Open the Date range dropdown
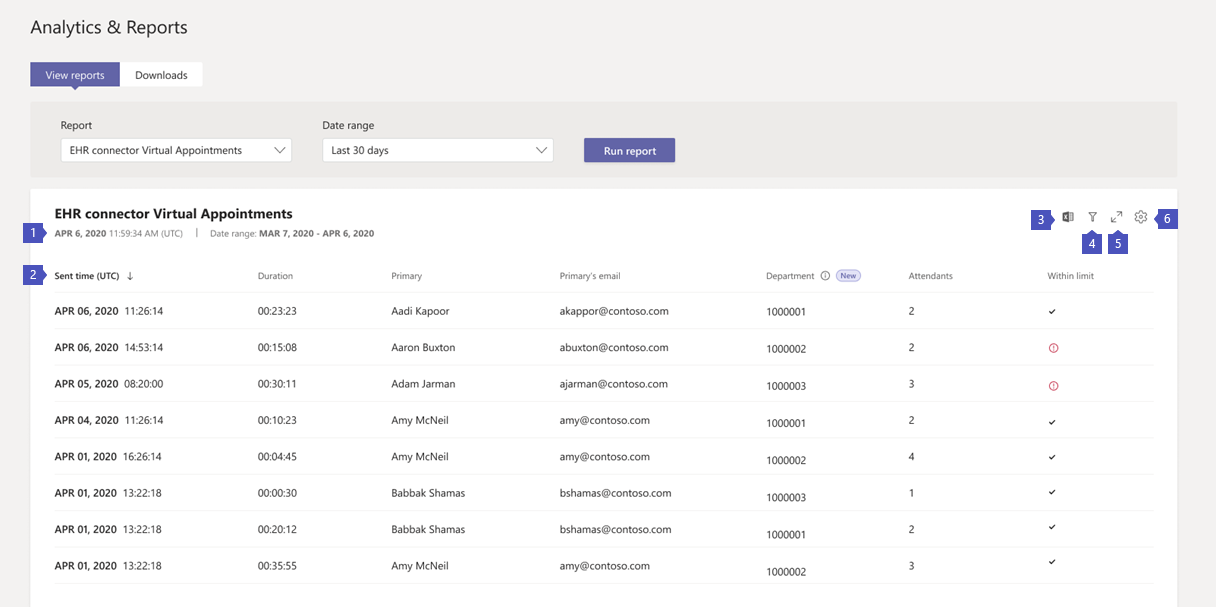This screenshot has width=1216, height=607. 438,150
